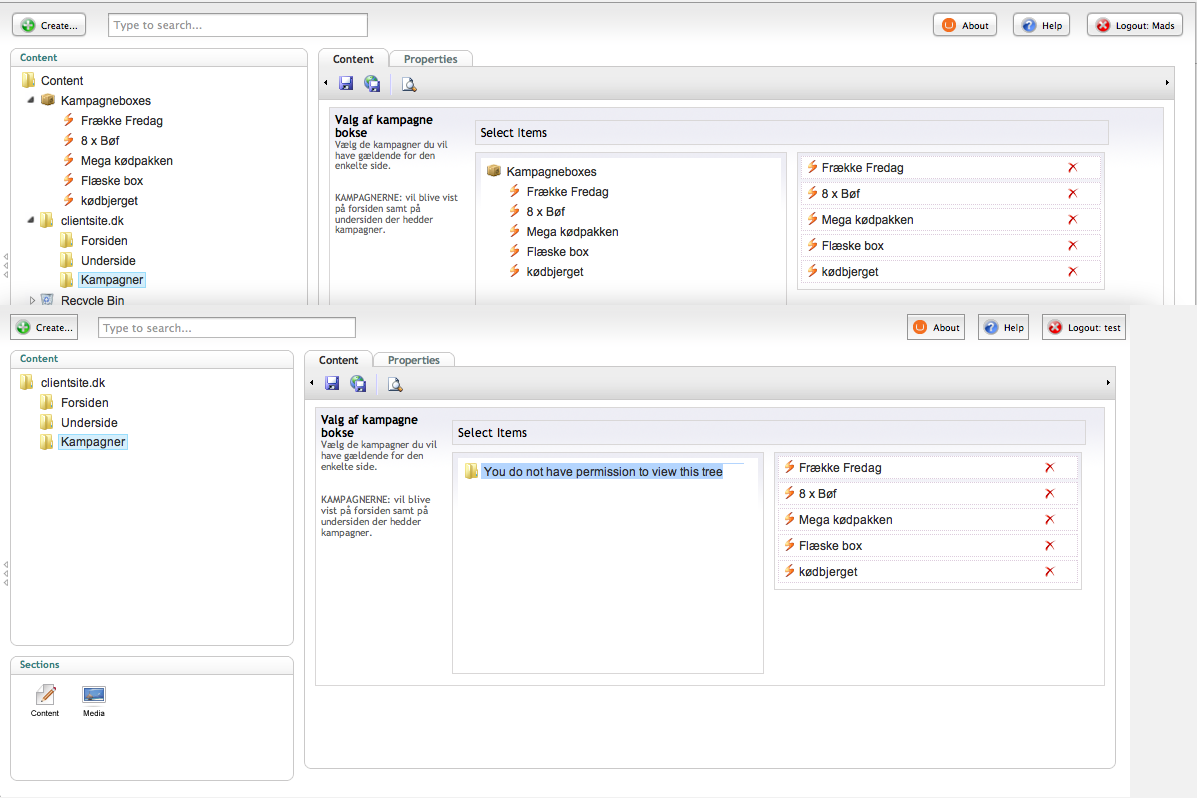1197x798 pixels.
Task: Click the Logout: test button
Action: 1083,328
